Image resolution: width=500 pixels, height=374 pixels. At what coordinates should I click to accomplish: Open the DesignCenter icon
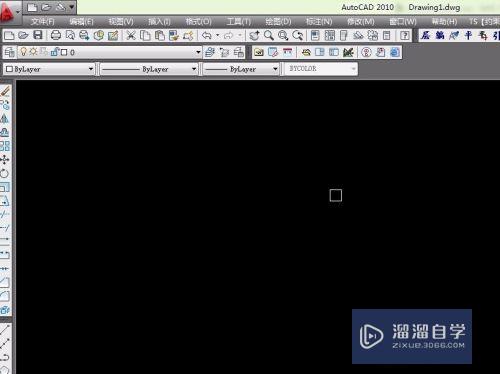click(x=329, y=35)
